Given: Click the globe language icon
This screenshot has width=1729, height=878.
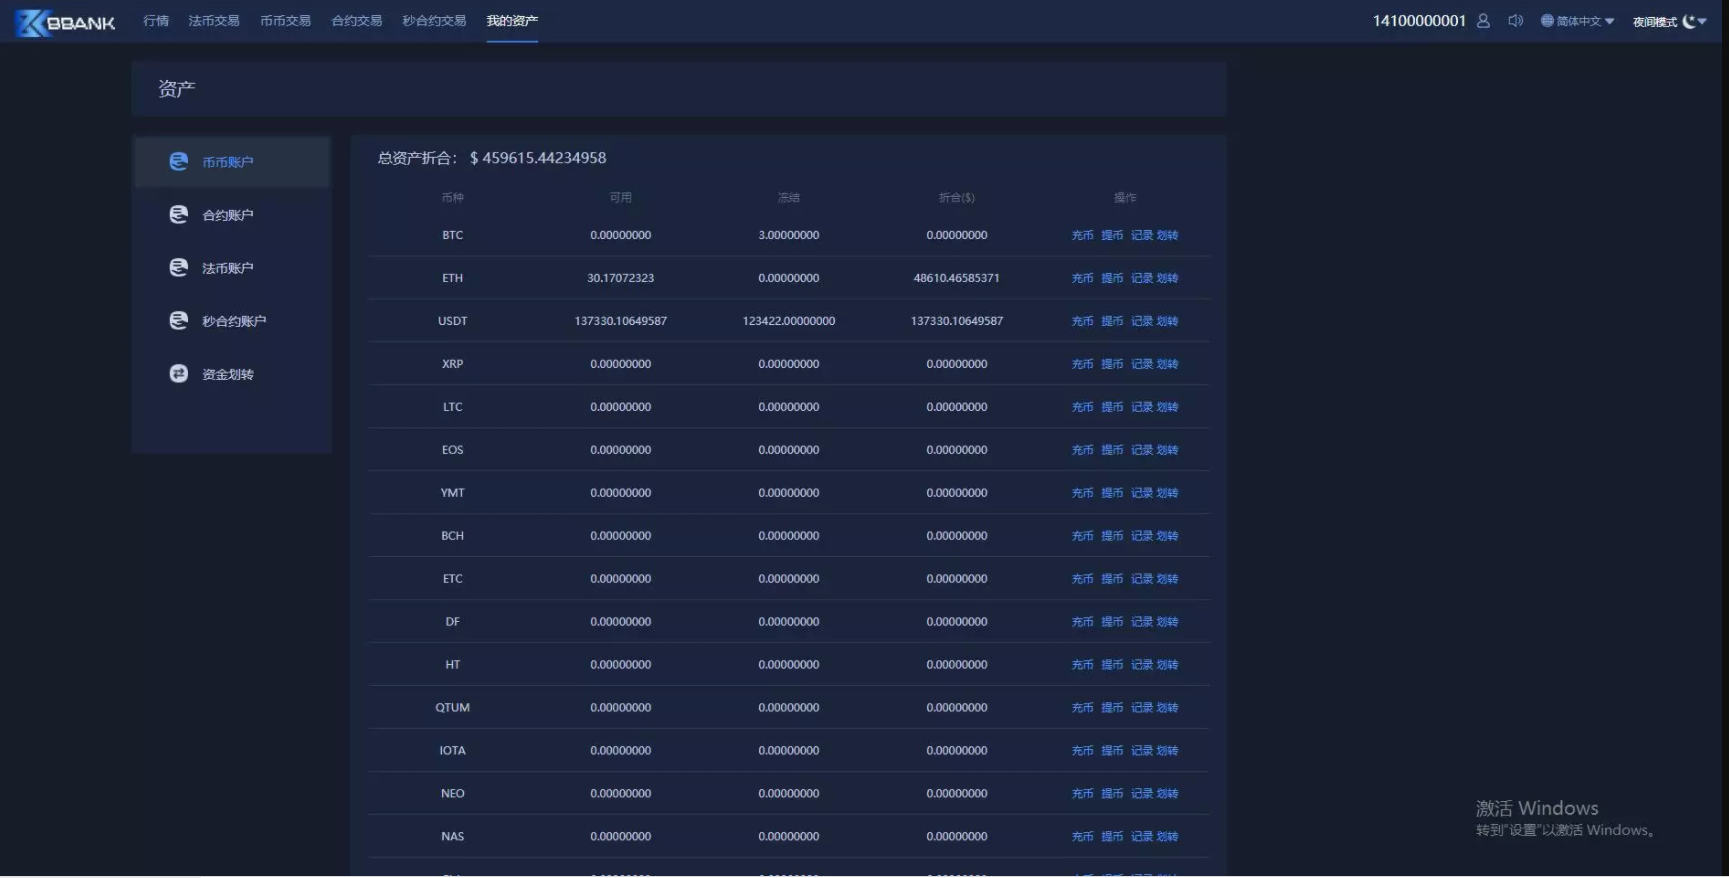Looking at the screenshot, I should pyautogui.click(x=1547, y=21).
